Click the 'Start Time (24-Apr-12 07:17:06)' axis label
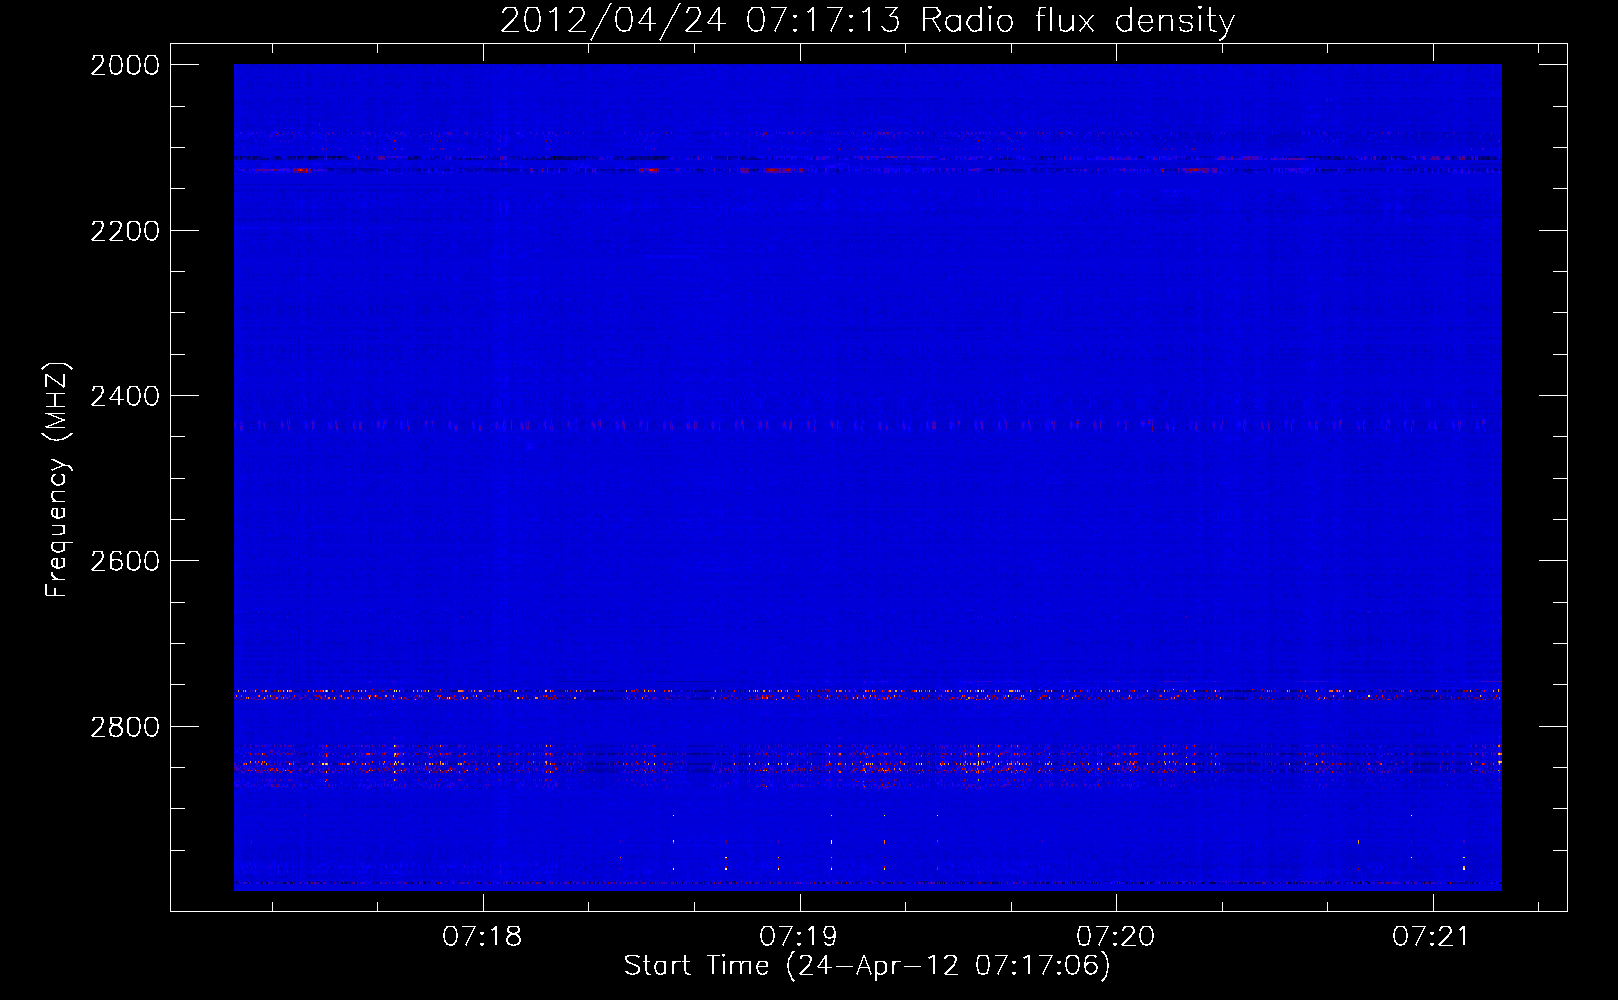 (867, 965)
